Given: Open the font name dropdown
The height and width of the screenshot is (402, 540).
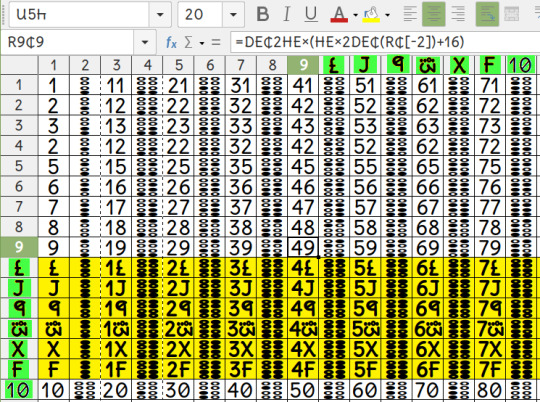Looking at the screenshot, I should click(x=160, y=14).
